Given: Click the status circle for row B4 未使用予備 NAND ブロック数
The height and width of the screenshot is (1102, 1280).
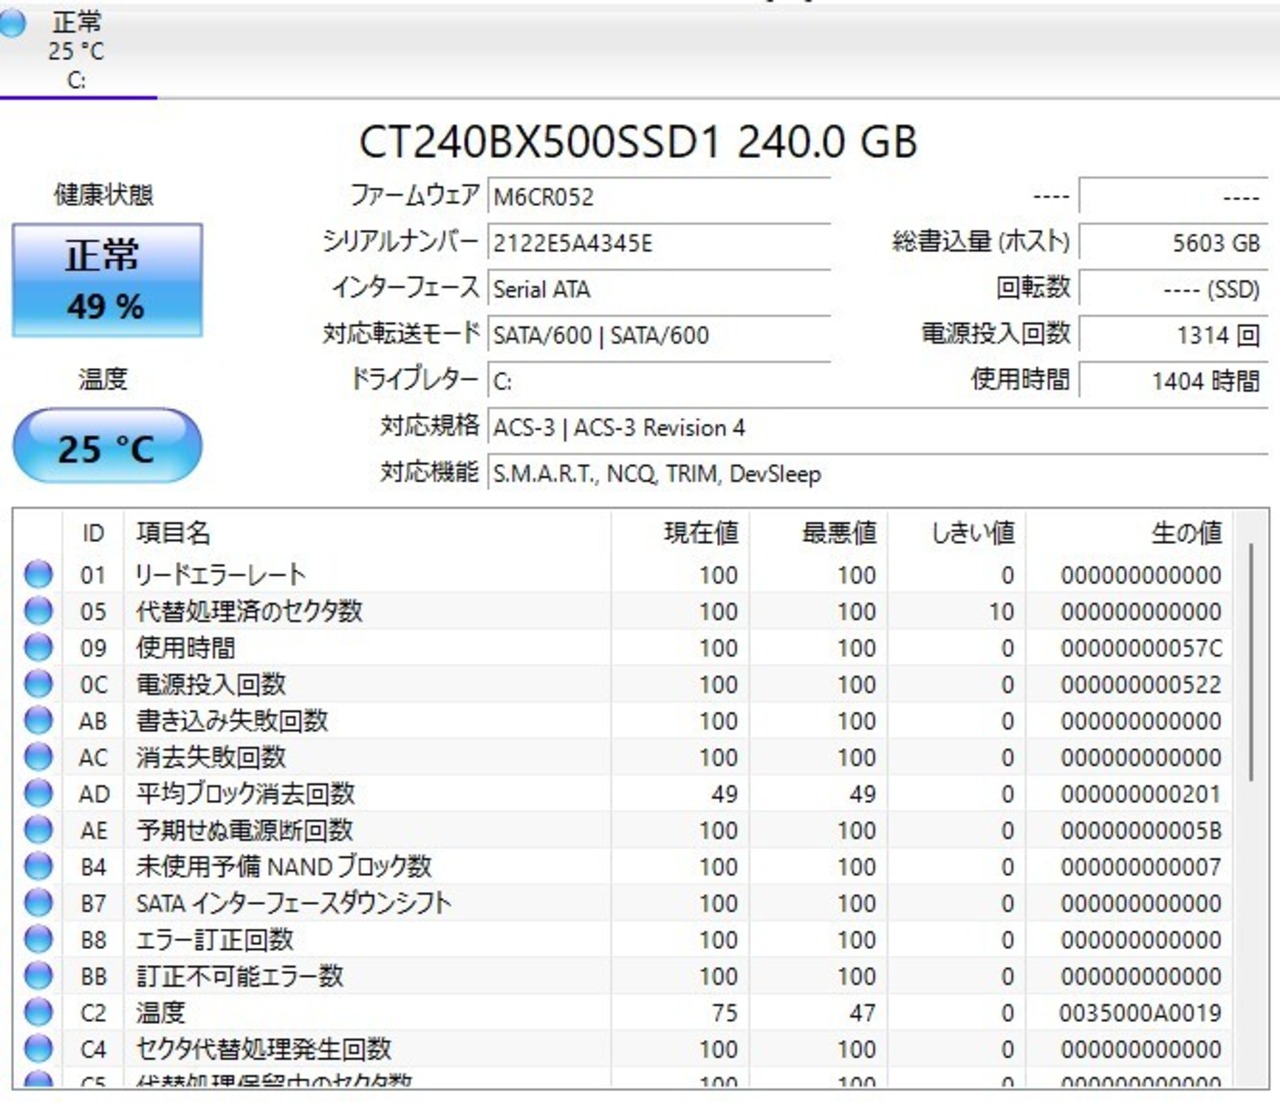Looking at the screenshot, I should tap(38, 866).
